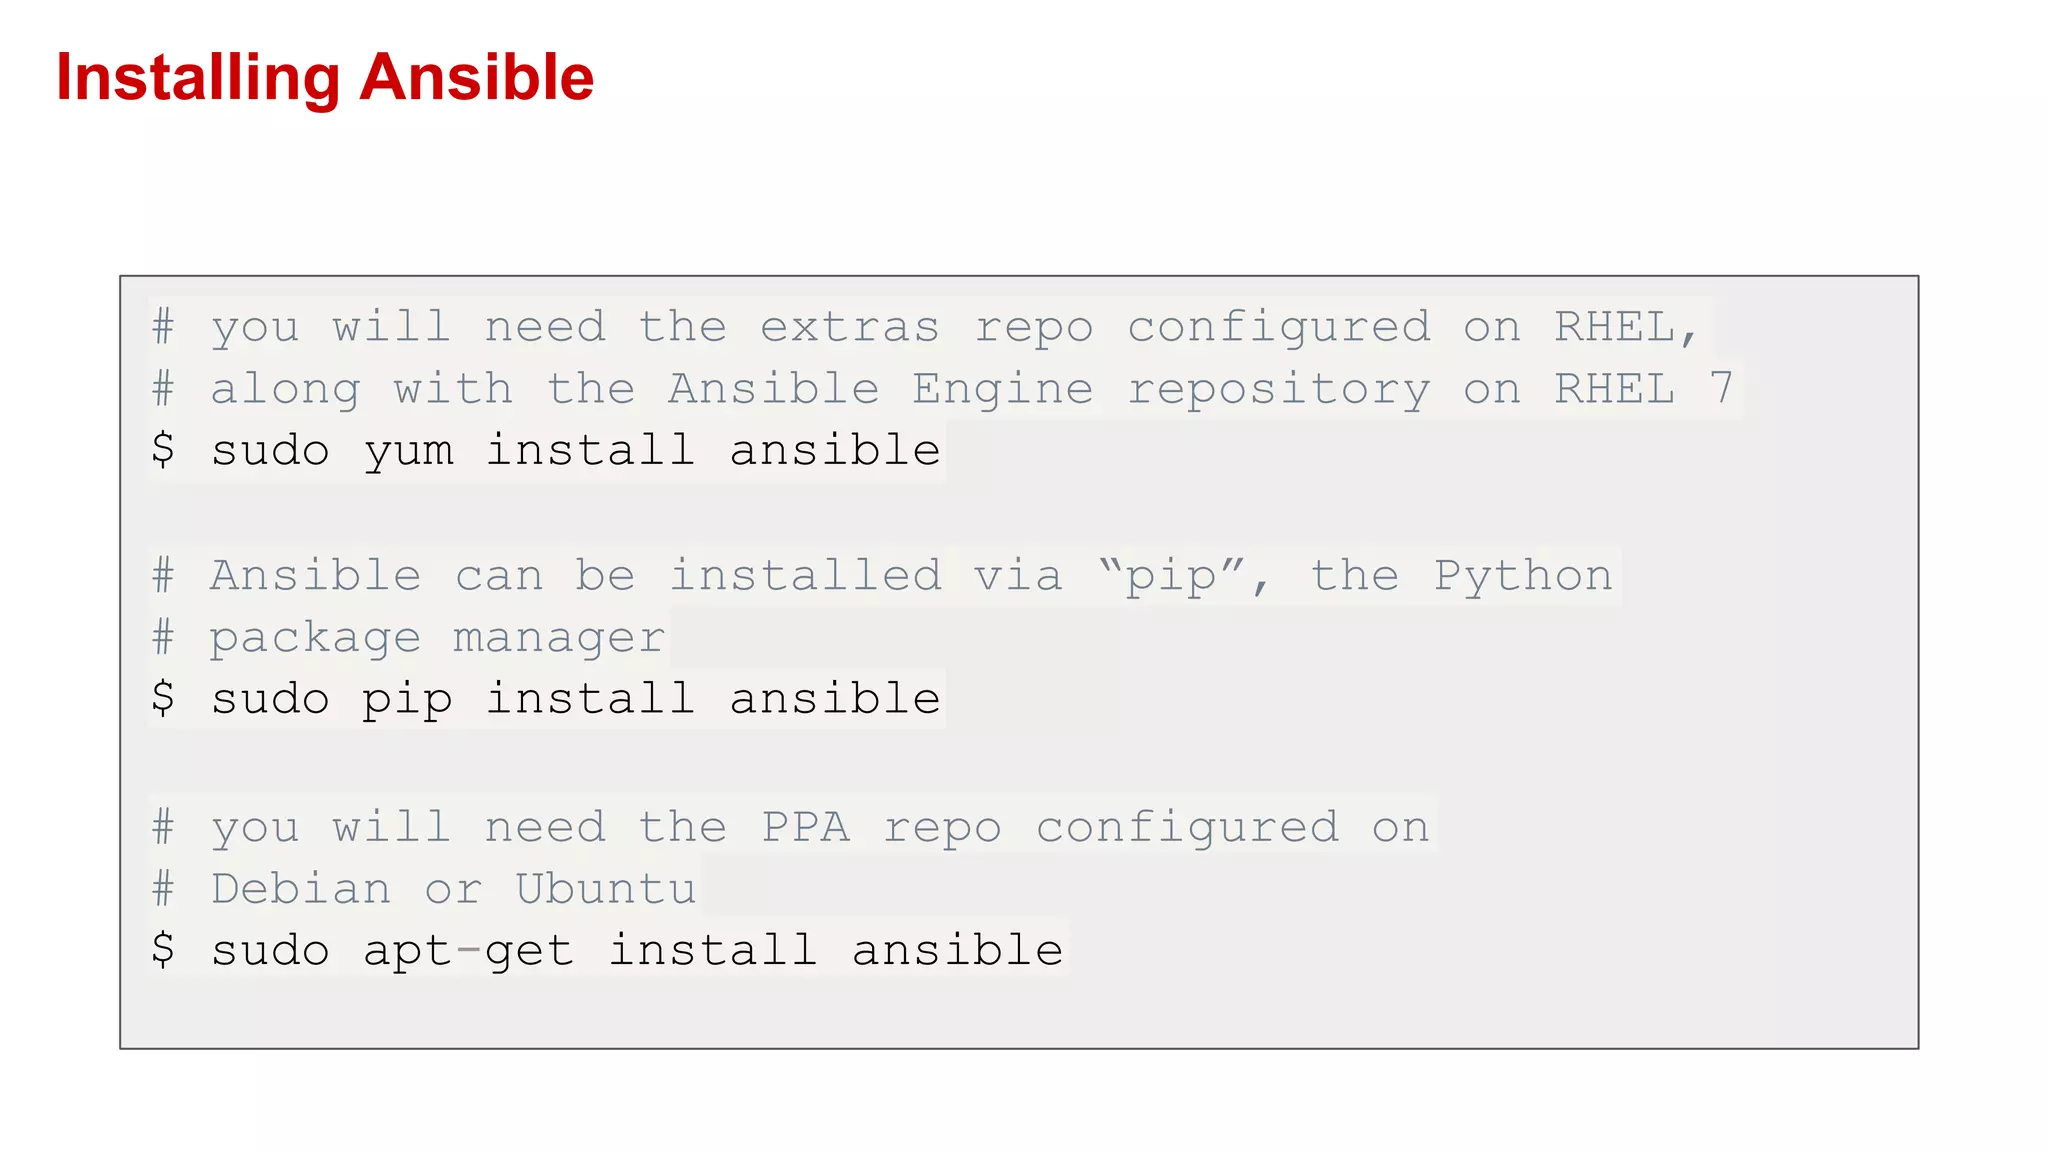Click the comment line beginning "Ansible can be installed"
2048x1152 pixels.
pos(882,576)
